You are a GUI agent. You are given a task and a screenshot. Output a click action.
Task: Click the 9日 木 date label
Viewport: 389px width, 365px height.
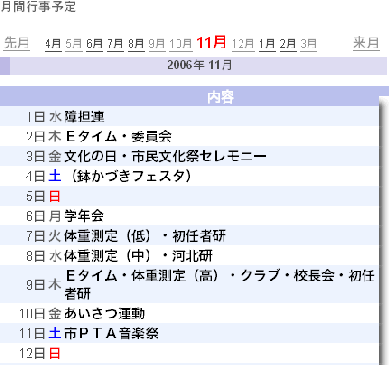[44, 285]
